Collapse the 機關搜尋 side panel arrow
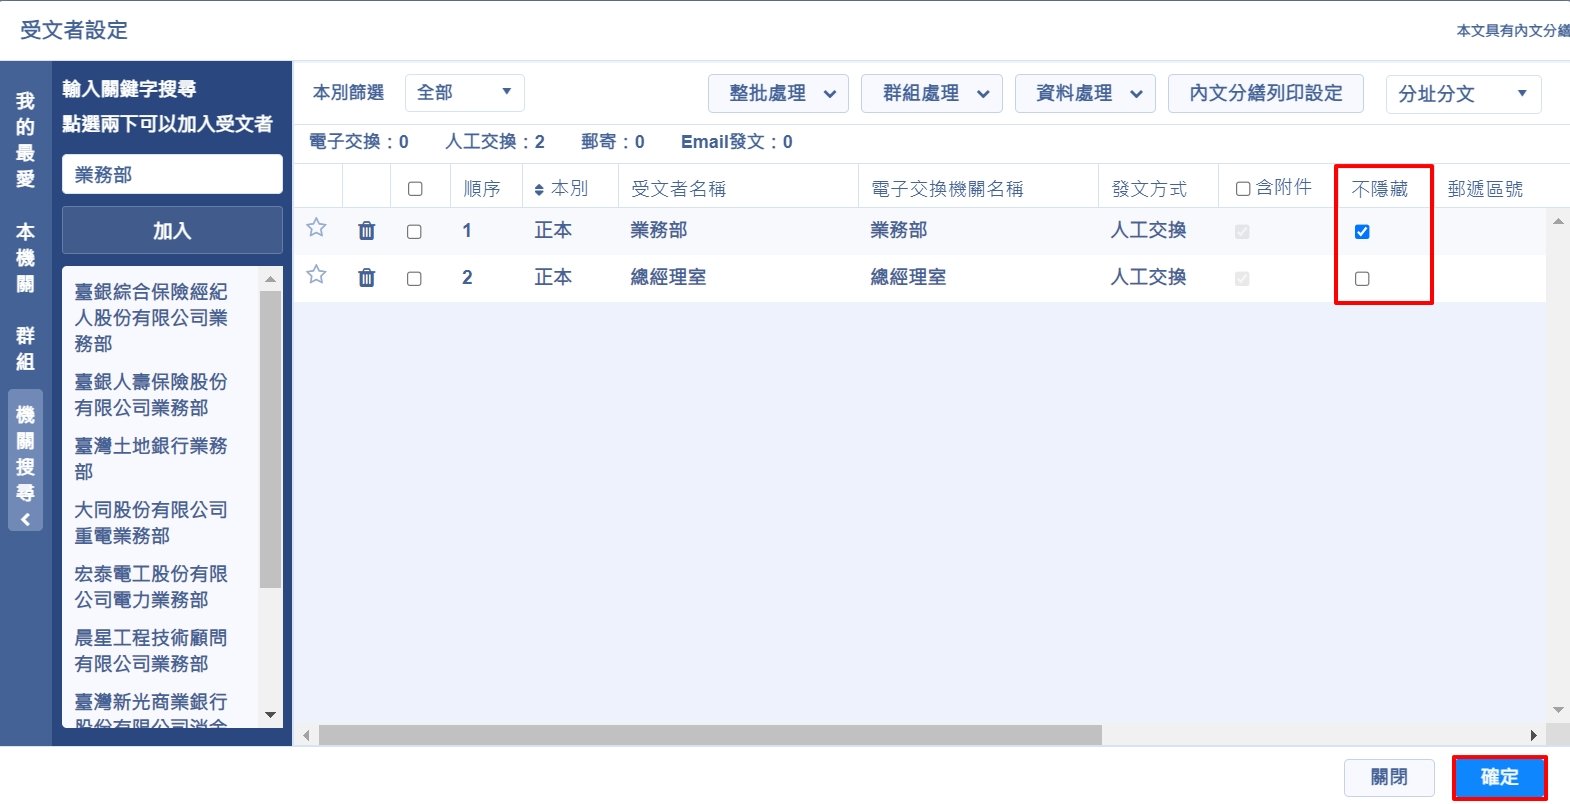The height and width of the screenshot is (804, 1570). [25, 519]
